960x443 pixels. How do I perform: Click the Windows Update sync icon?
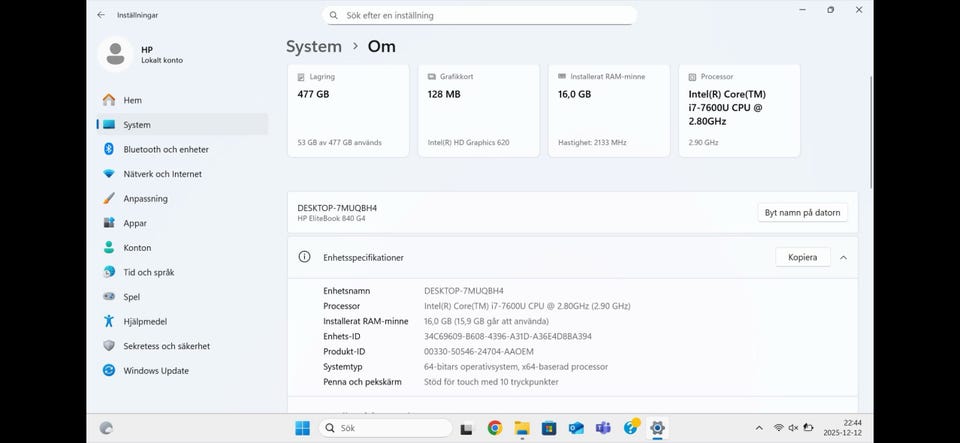click(x=109, y=370)
